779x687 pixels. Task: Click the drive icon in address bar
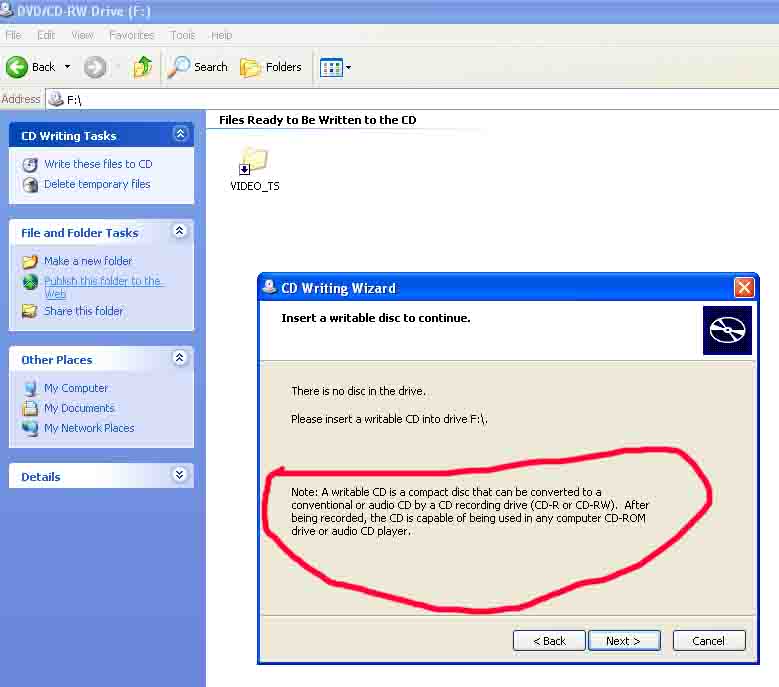coord(56,99)
